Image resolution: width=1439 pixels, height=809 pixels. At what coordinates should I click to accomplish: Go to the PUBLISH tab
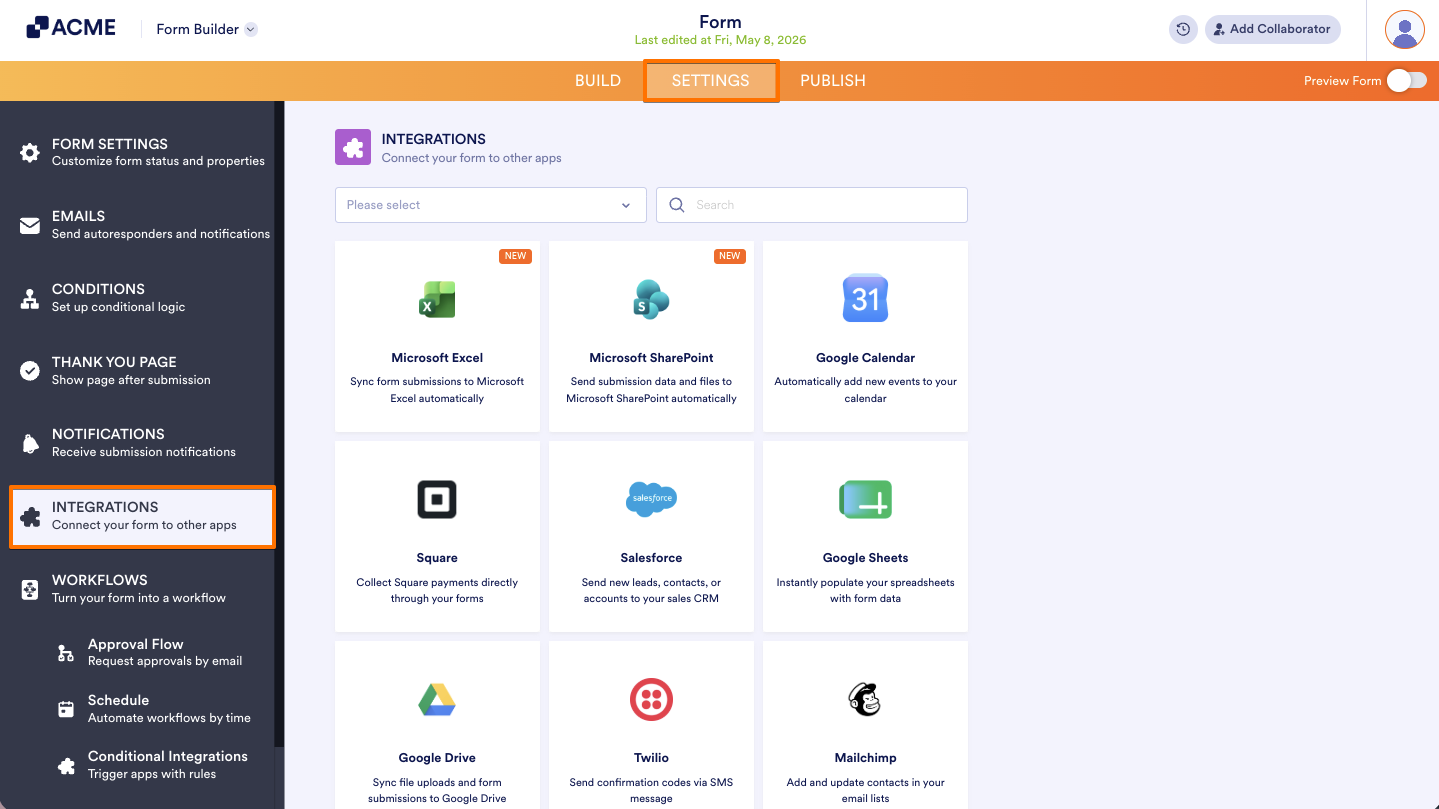point(833,81)
